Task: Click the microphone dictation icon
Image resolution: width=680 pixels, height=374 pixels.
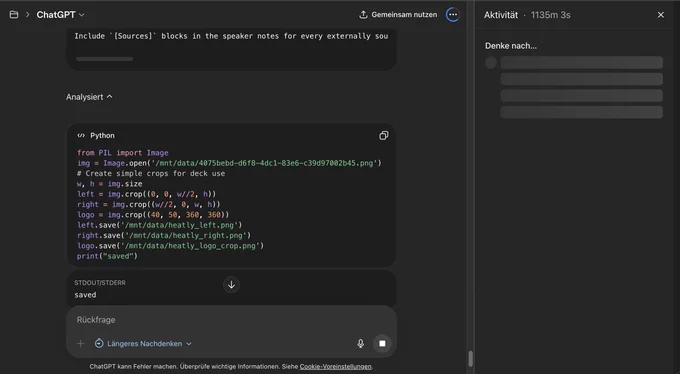Action: pos(360,344)
